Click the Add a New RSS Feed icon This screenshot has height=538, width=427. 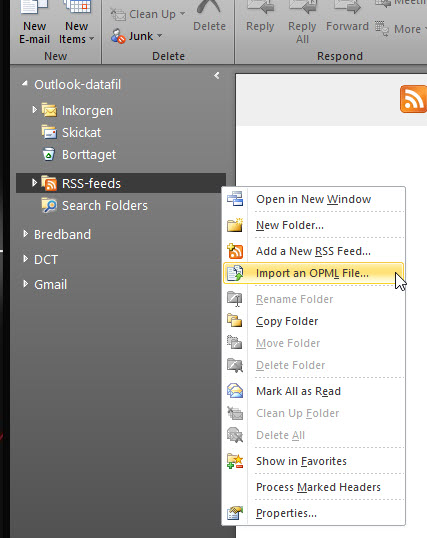coord(235,251)
